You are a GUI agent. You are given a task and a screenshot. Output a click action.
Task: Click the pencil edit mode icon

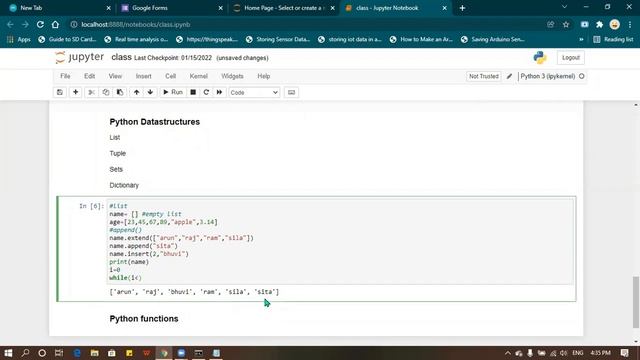(509, 76)
